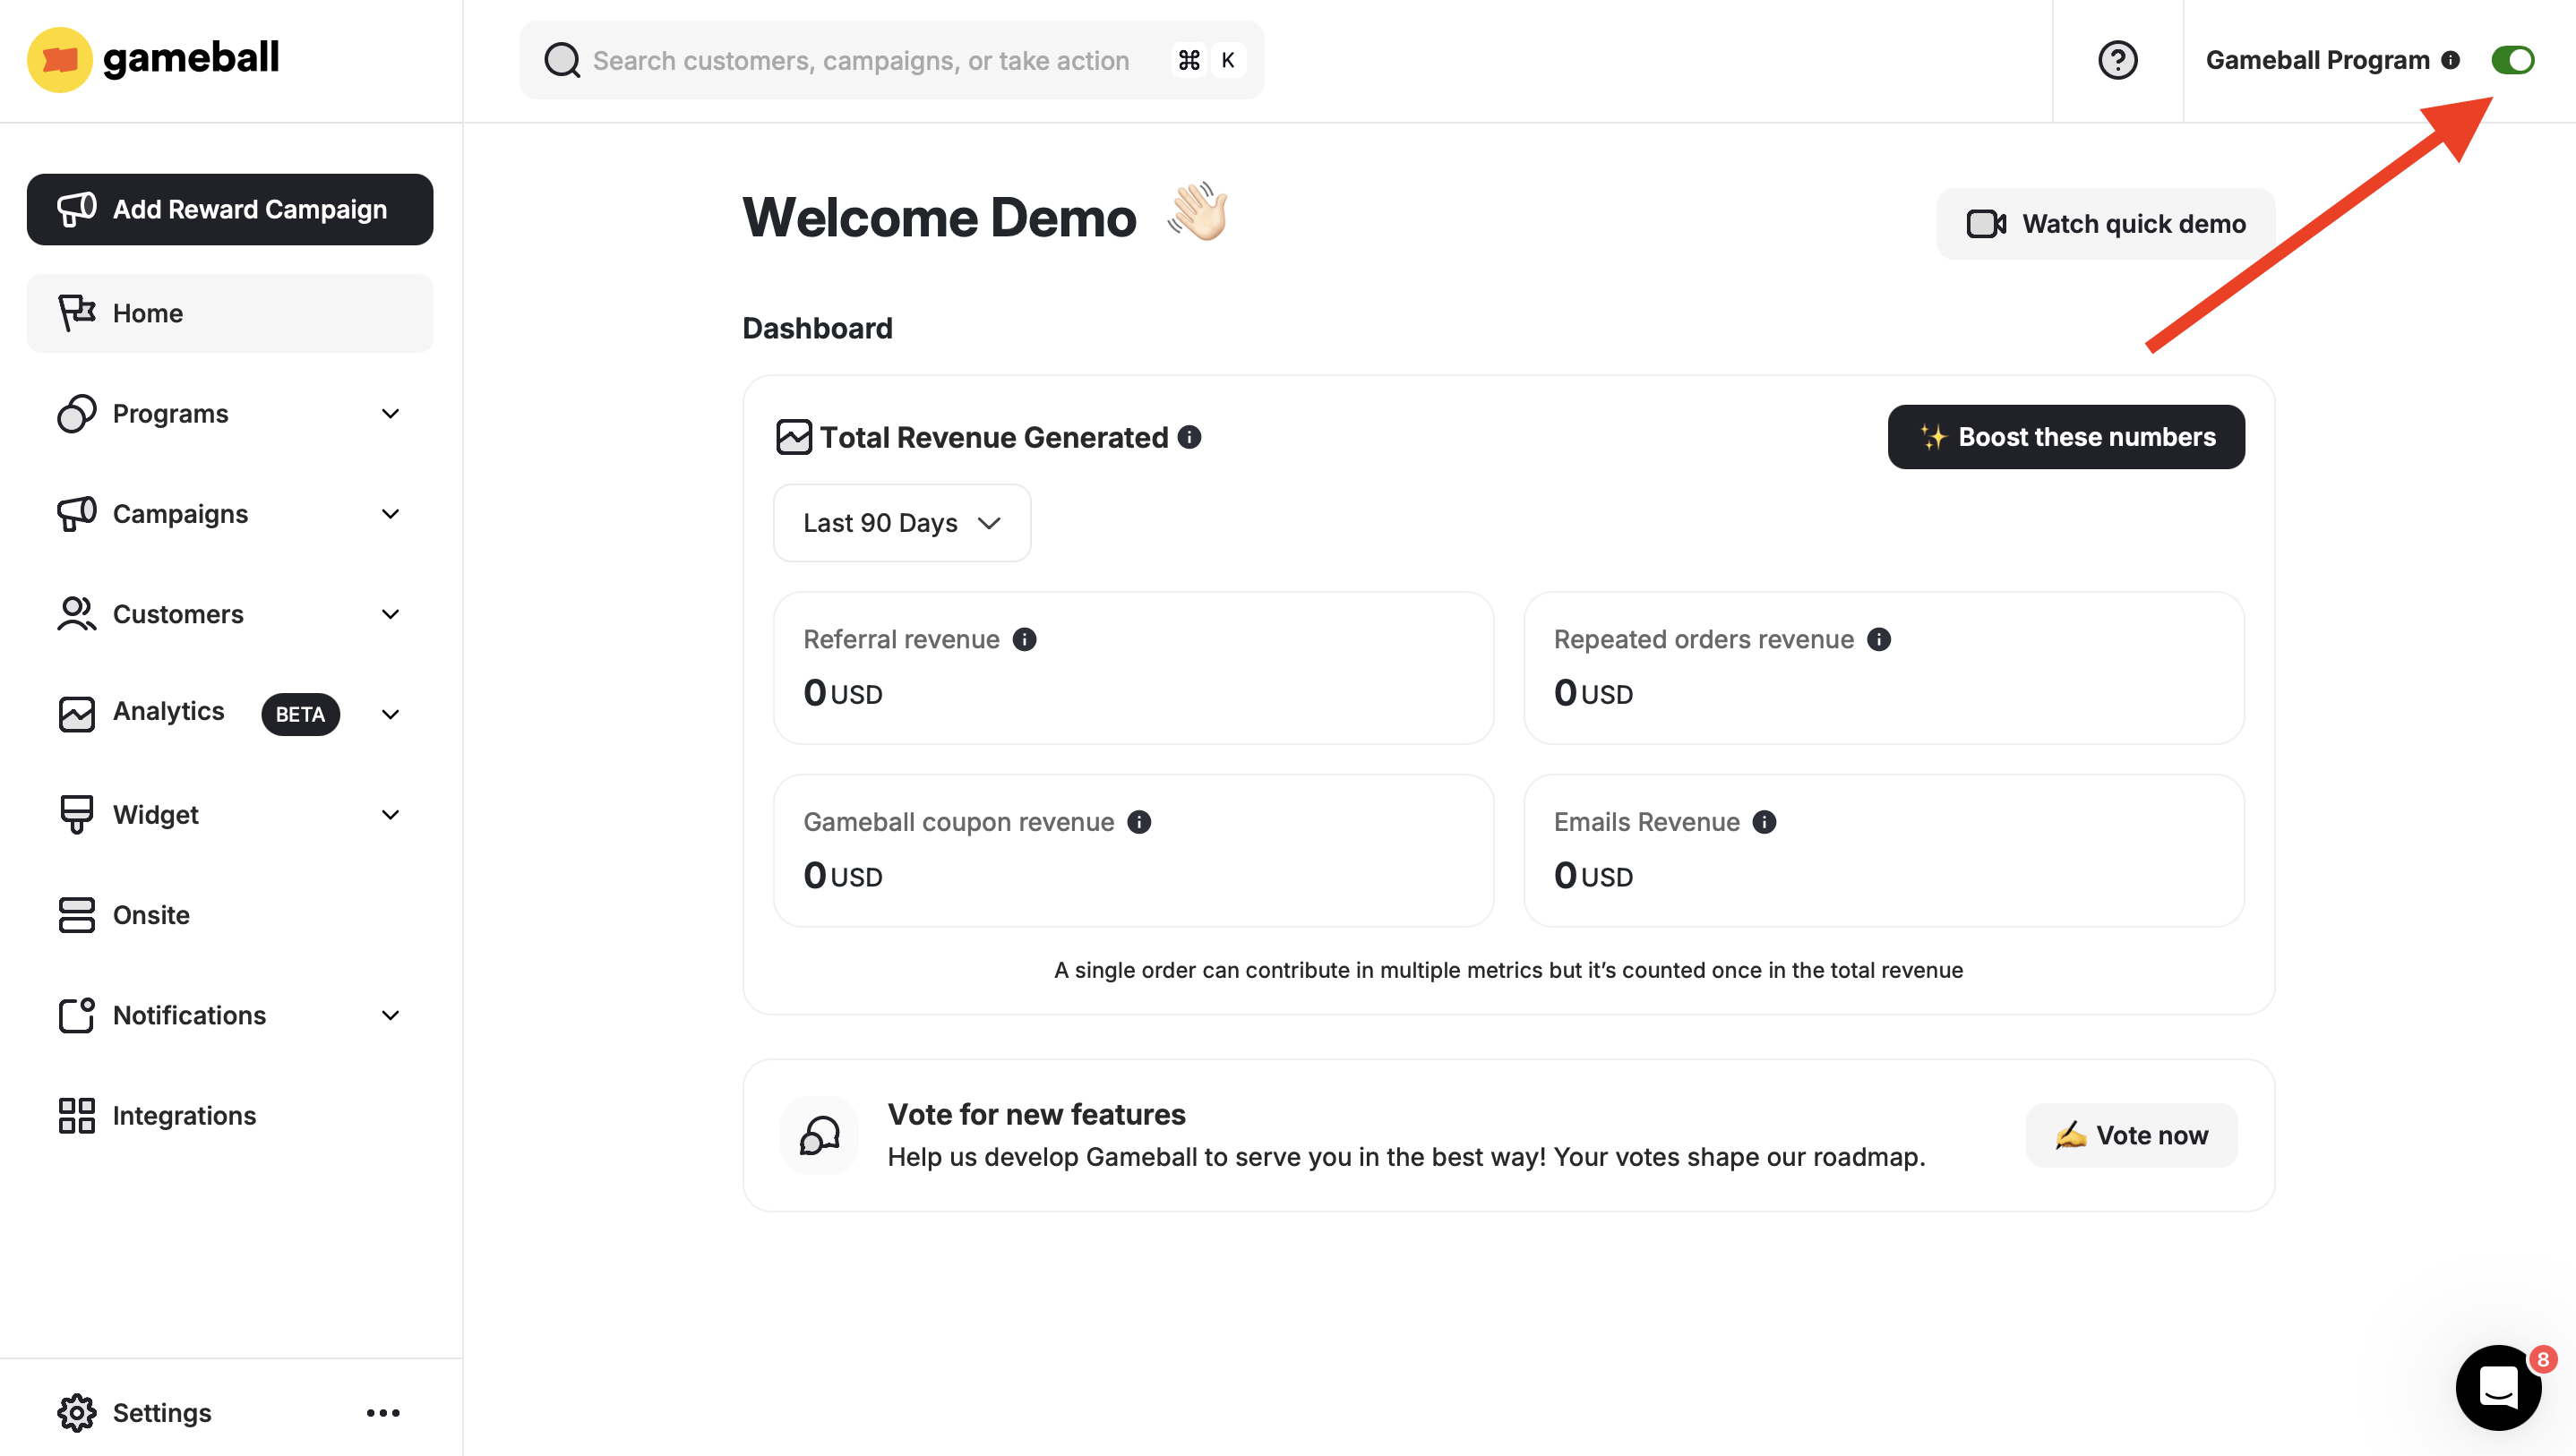Viewport: 2576px width, 1456px height.
Task: Click Vote now for new features
Action: 2131,1135
